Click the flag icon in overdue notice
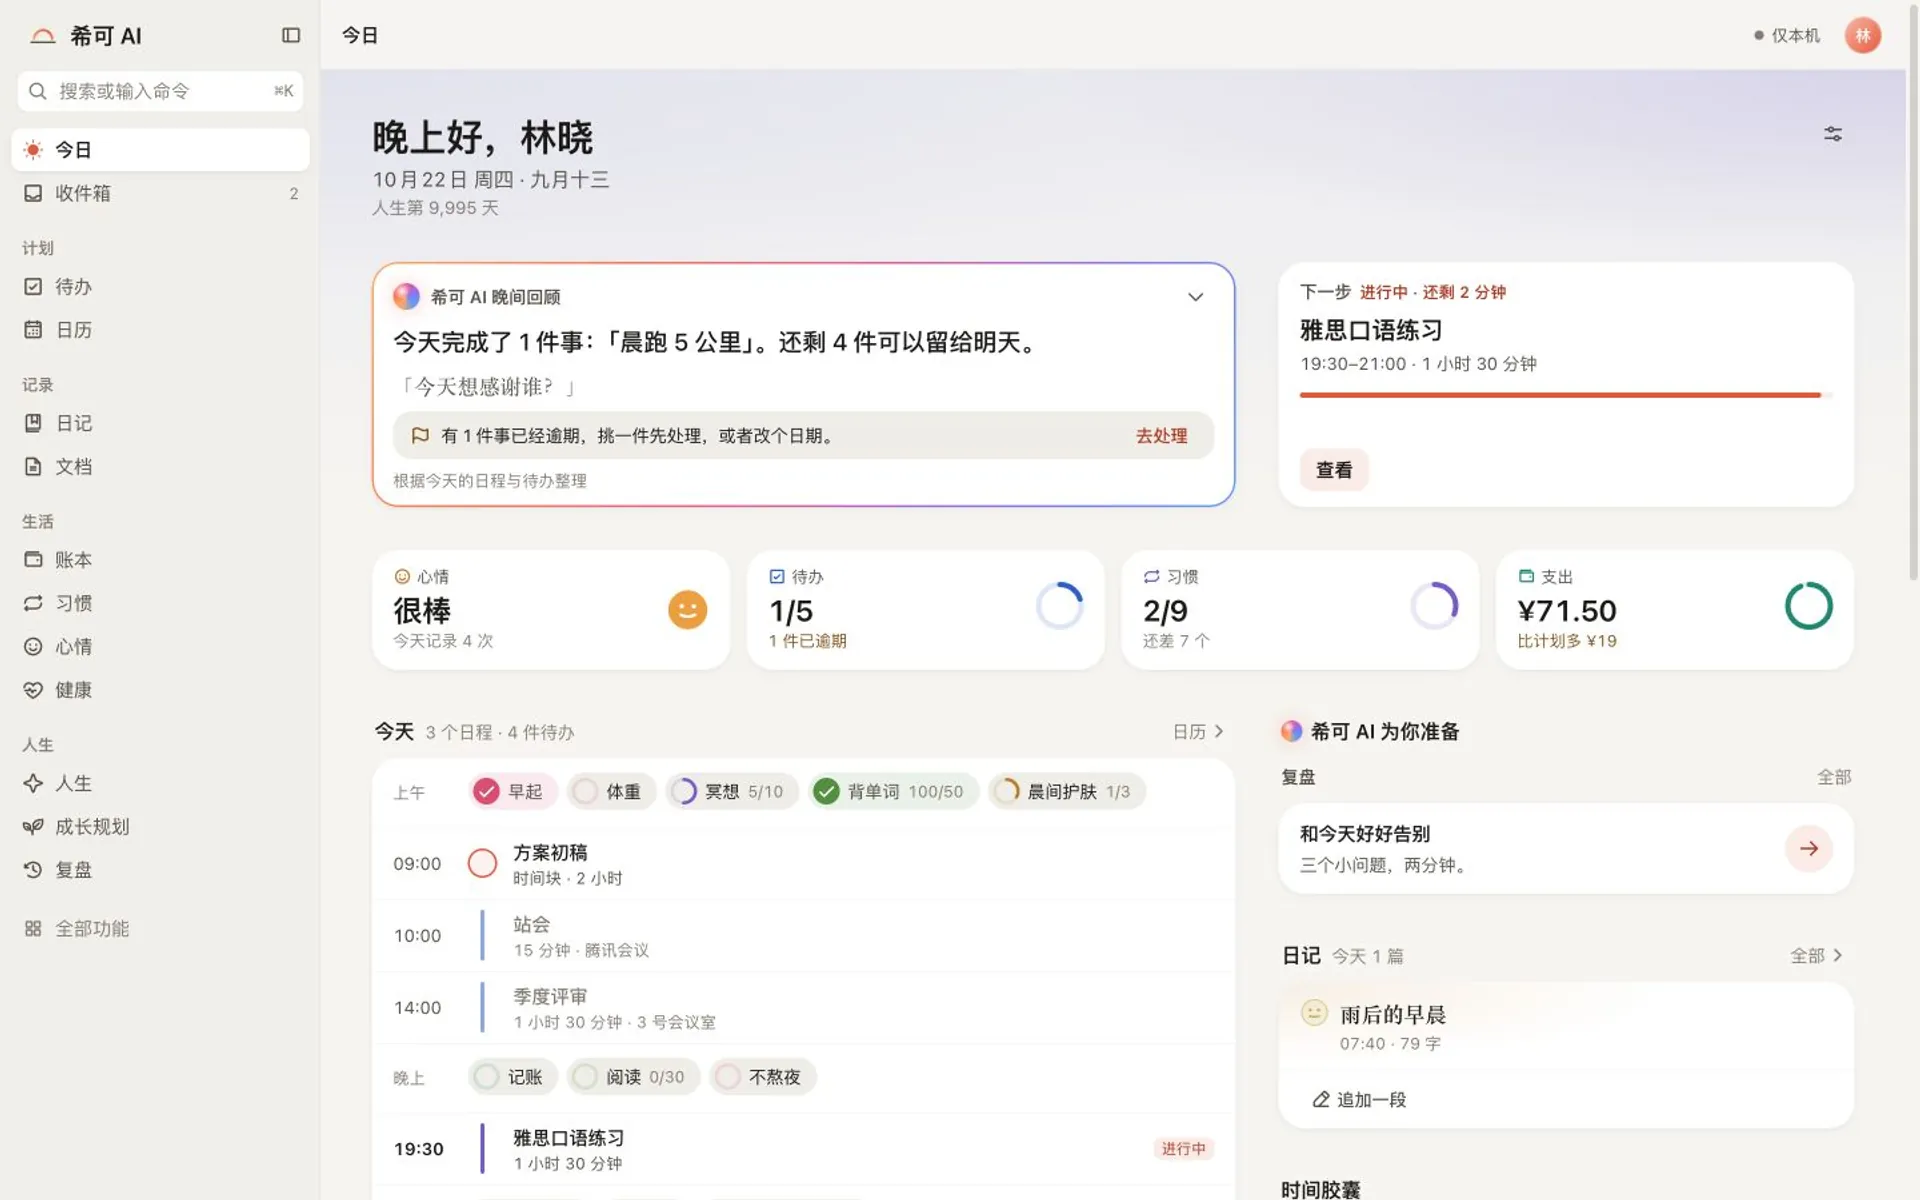Image resolution: width=1920 pixels, height=1200 pixels. 421,436
